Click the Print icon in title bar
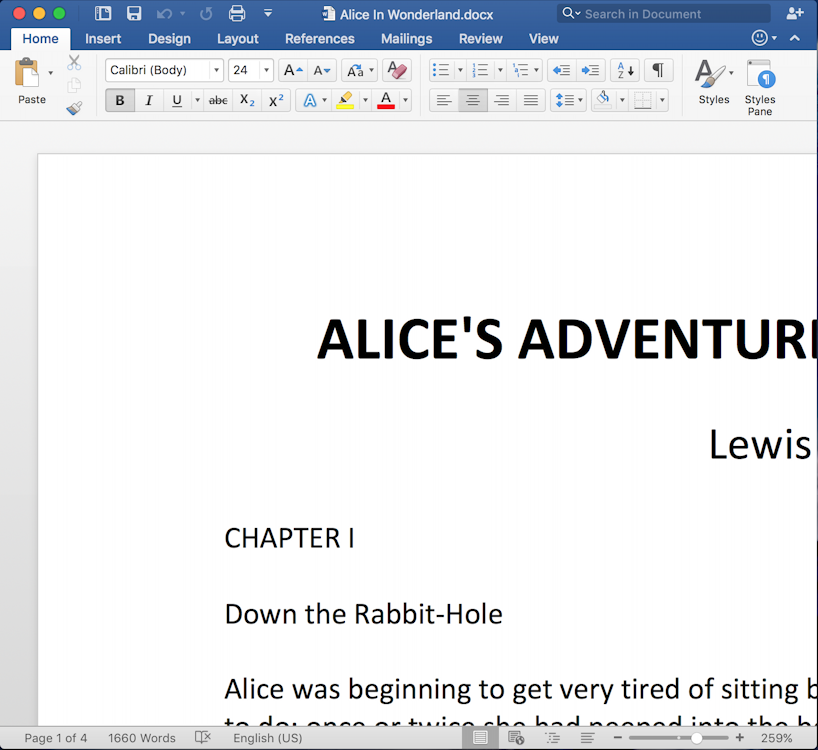The width and height of the screenshot is (818, 750). [x=237, y=13]
